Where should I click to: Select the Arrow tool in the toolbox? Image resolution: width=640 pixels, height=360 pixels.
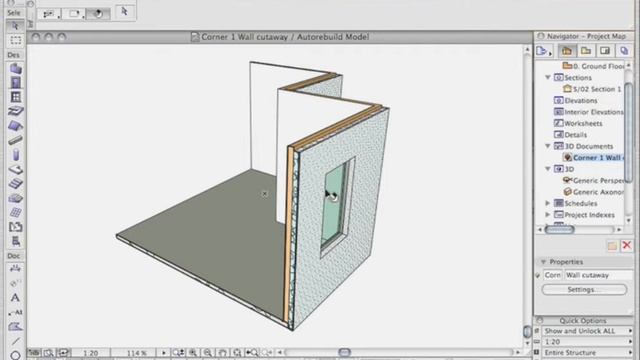[x=16, y=26]
